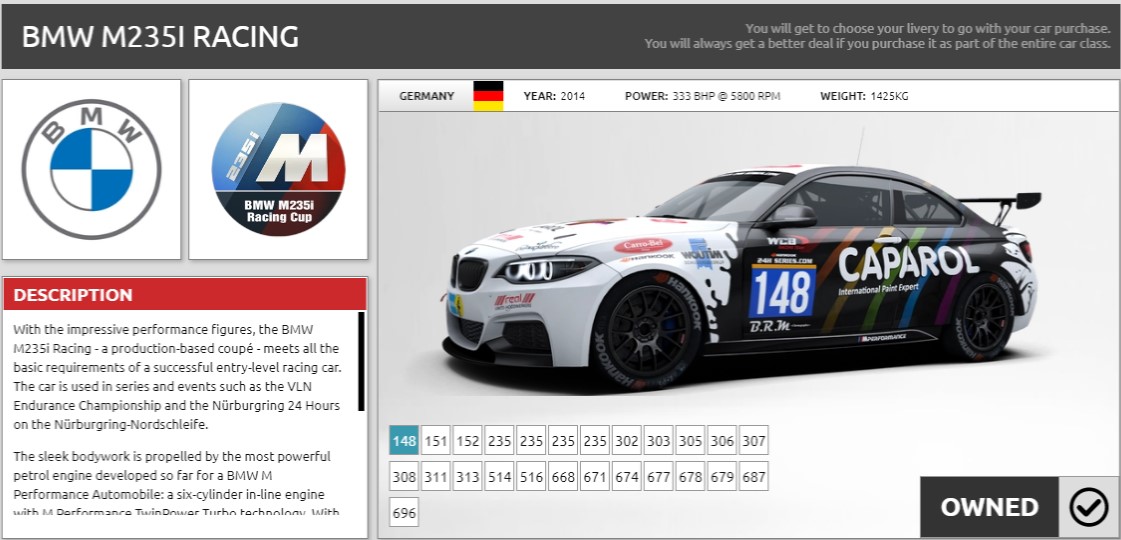Image resolution: width=1121 pixels, height=540 pixels.
Task: Select livery number 674
Action: click(626, 476)
